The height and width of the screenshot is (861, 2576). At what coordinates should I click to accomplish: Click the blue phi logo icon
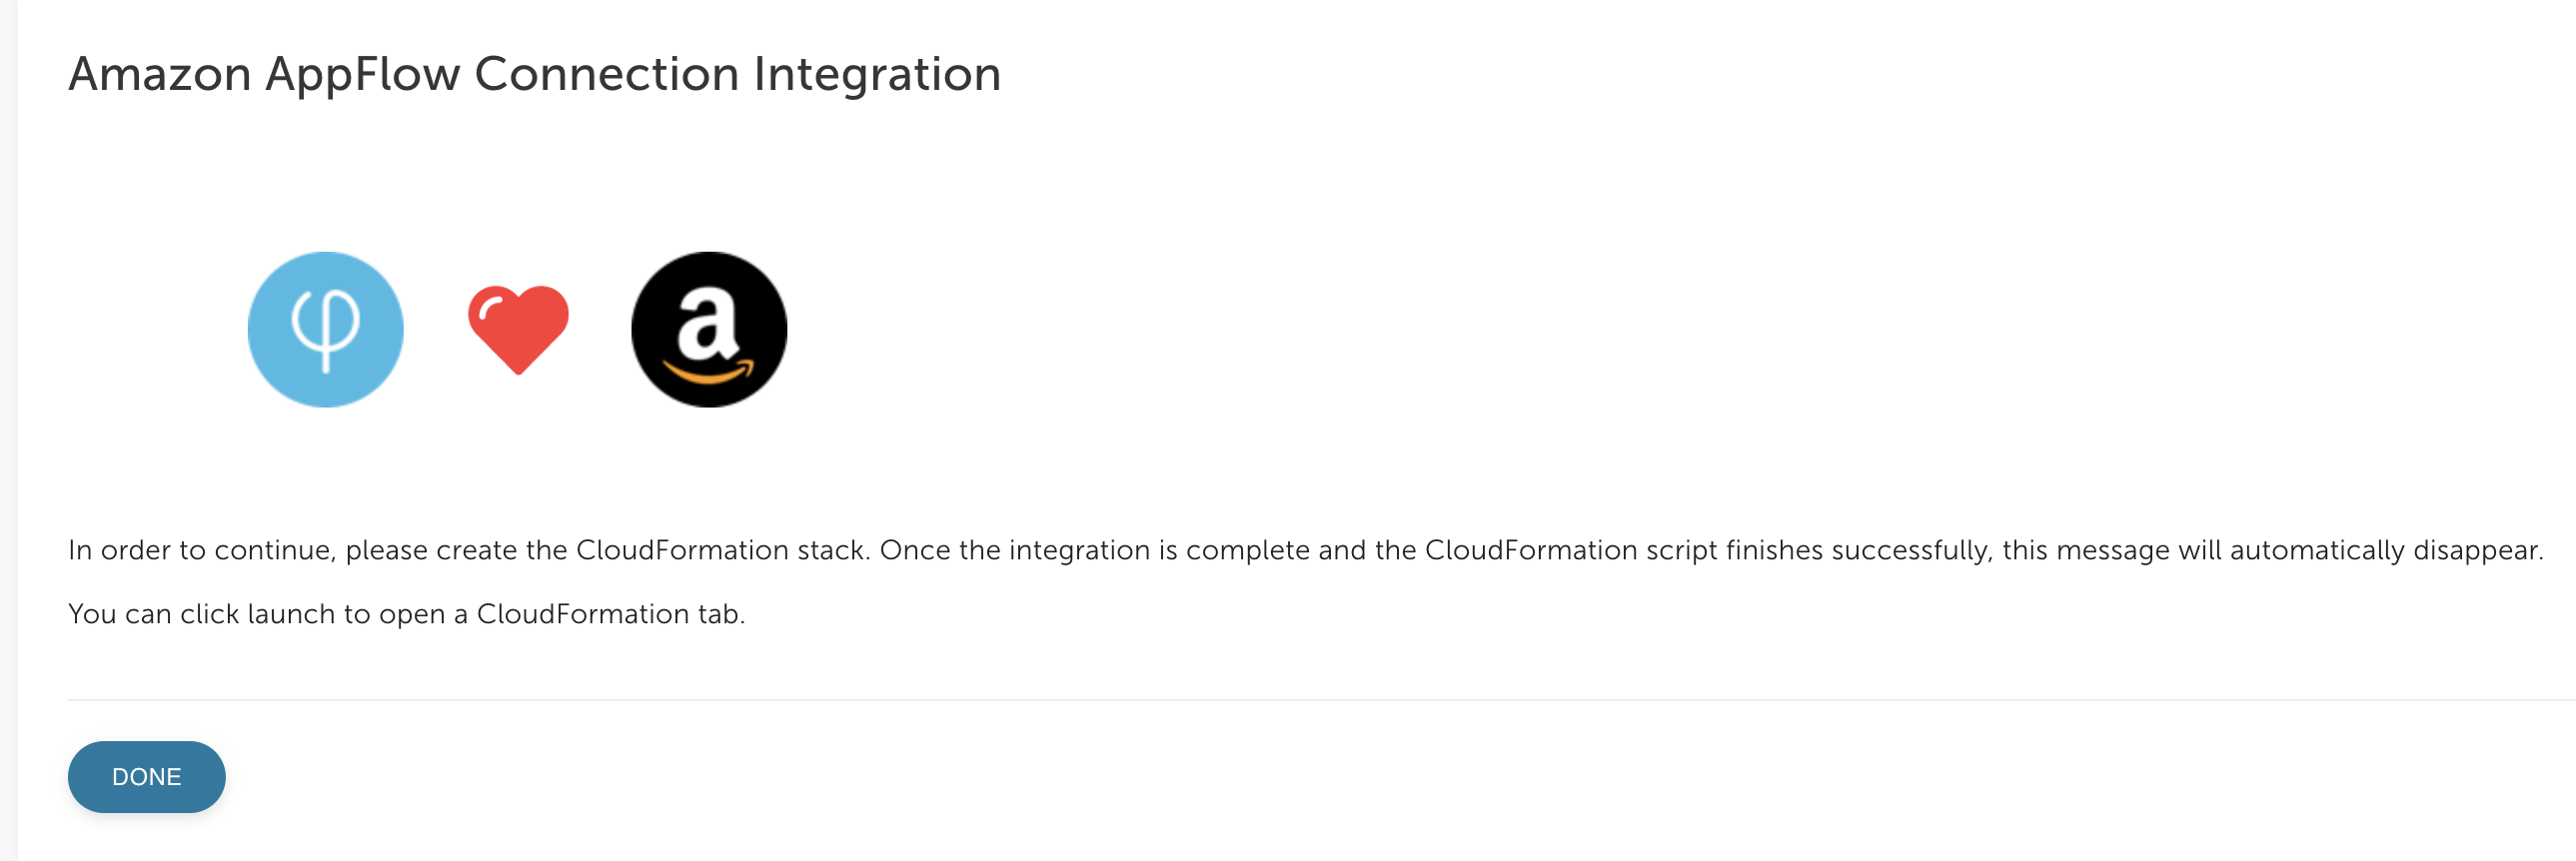coord(326,329)
